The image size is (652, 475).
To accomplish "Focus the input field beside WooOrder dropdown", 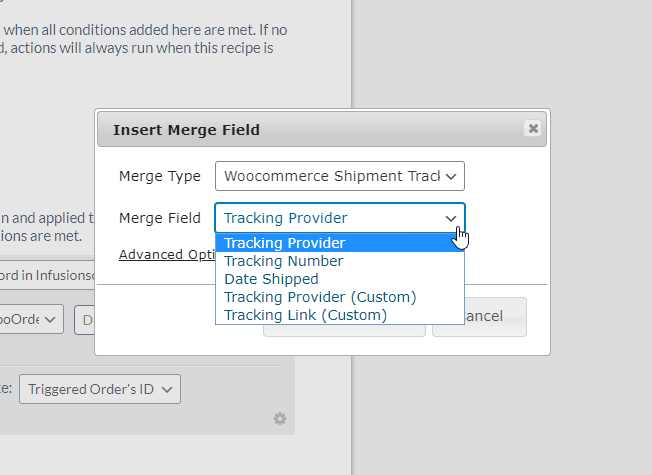I will (x=85, y=319).
